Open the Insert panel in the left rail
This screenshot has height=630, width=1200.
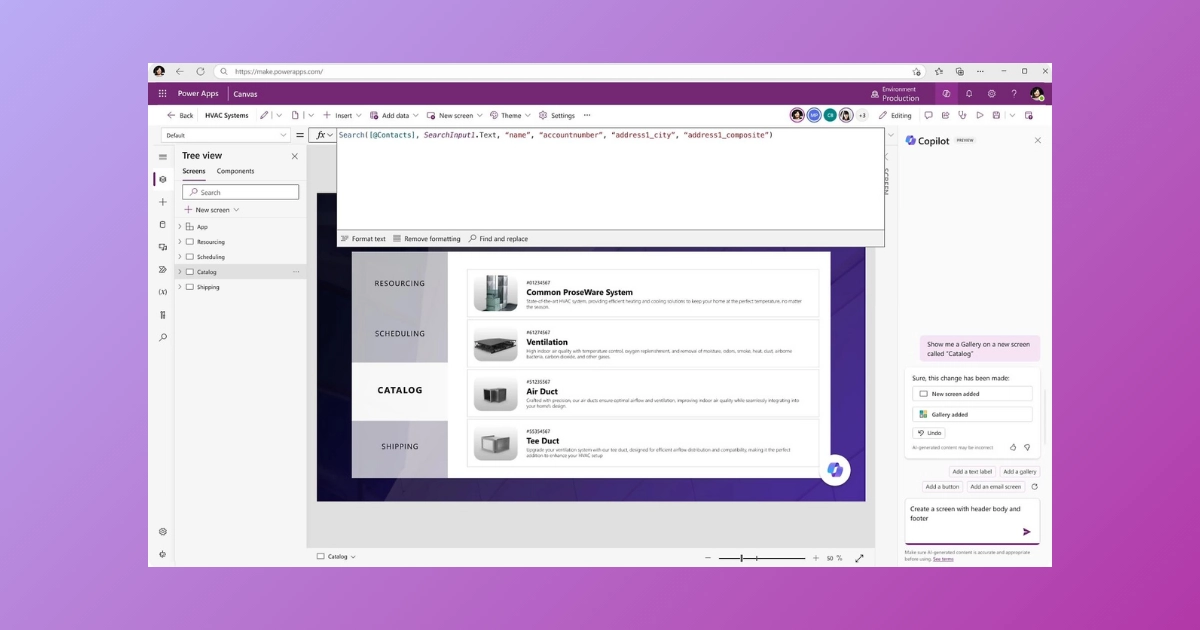(163, 202)
